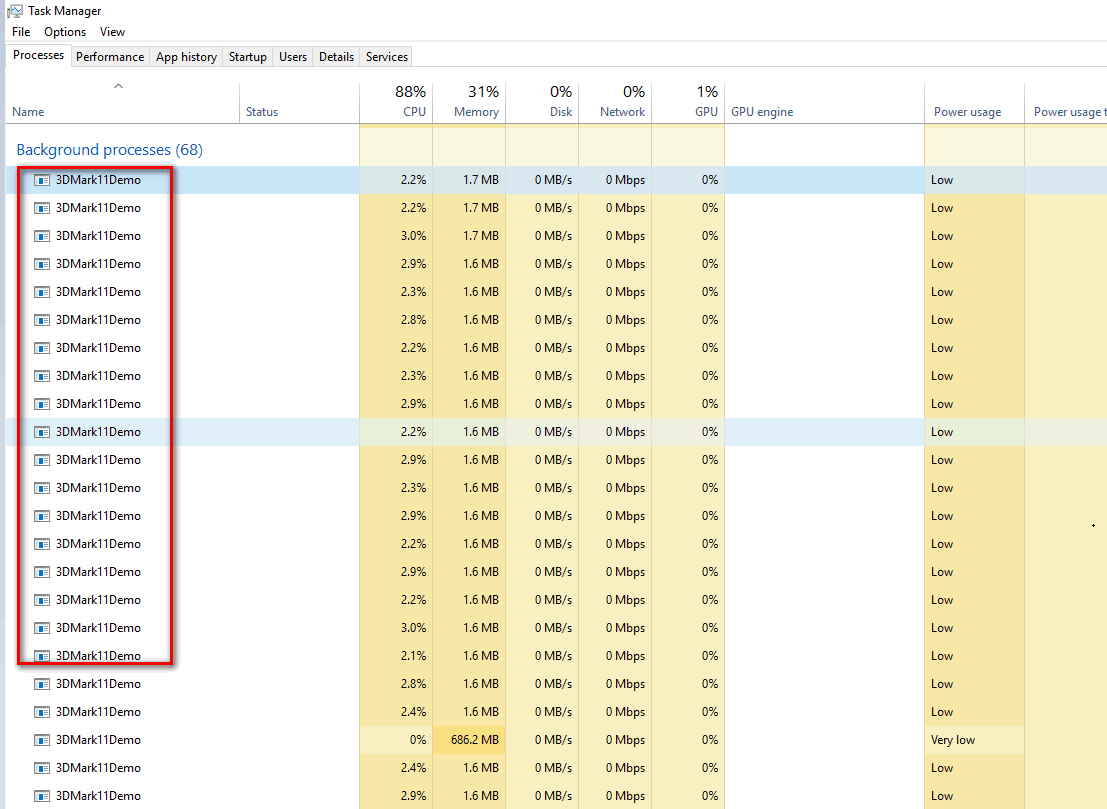Open the View menu
This screenshot has width=1107, height=809.
(x=112, y=32)
